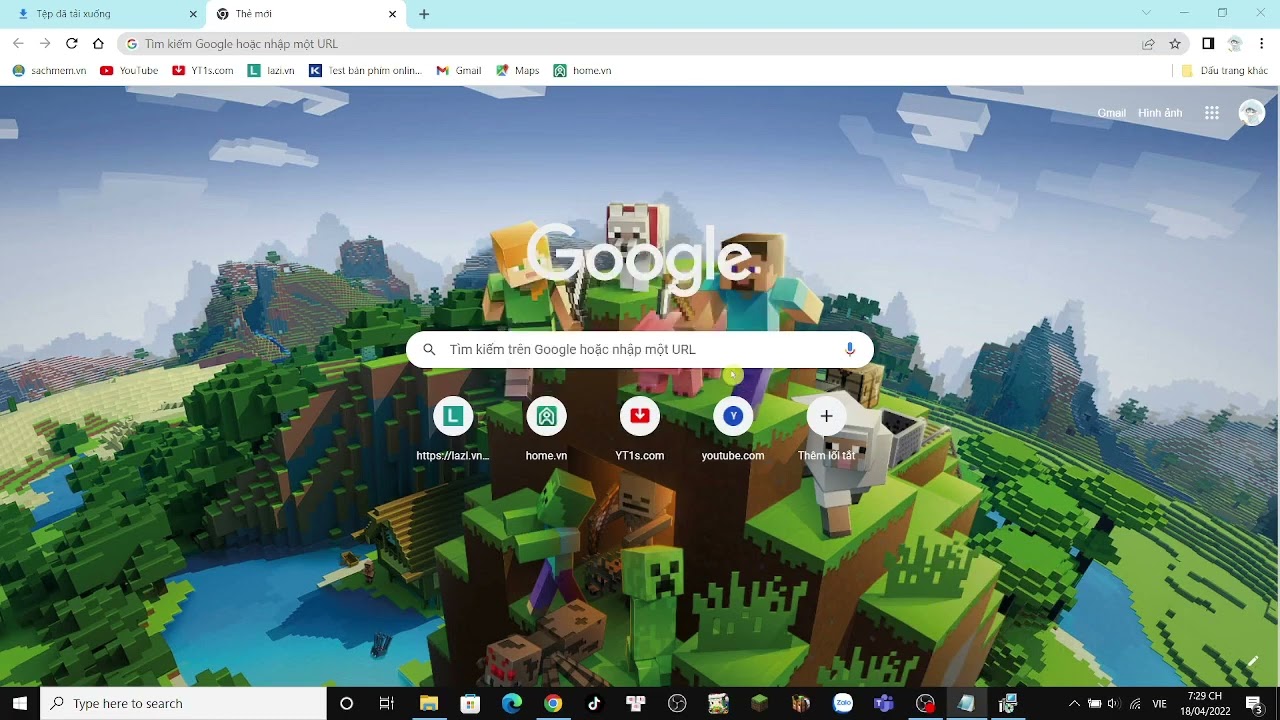Image resolution: width=1280 pixels, height=720 pixels.
Task: Reload the current page
Action: tap(71, 43)
